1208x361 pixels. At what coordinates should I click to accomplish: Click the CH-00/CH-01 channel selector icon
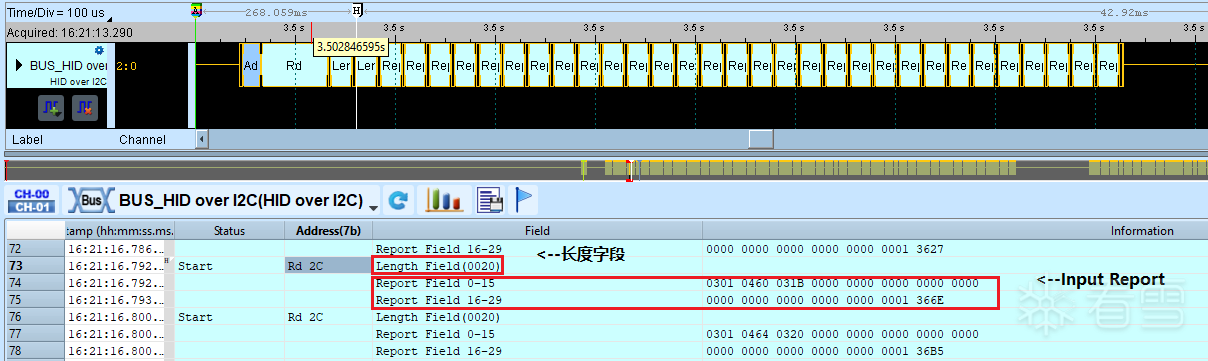(30, 200)
